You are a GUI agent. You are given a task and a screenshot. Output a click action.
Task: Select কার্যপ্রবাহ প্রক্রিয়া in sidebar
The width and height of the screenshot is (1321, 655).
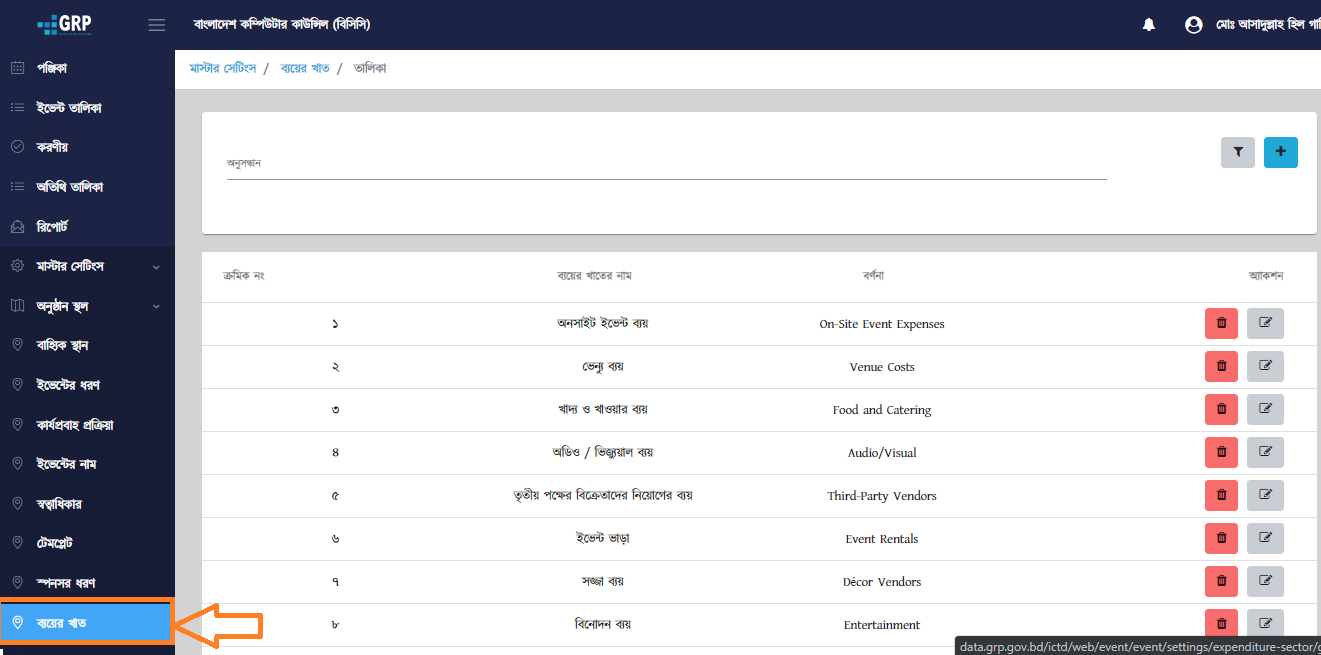click(87, 425)
